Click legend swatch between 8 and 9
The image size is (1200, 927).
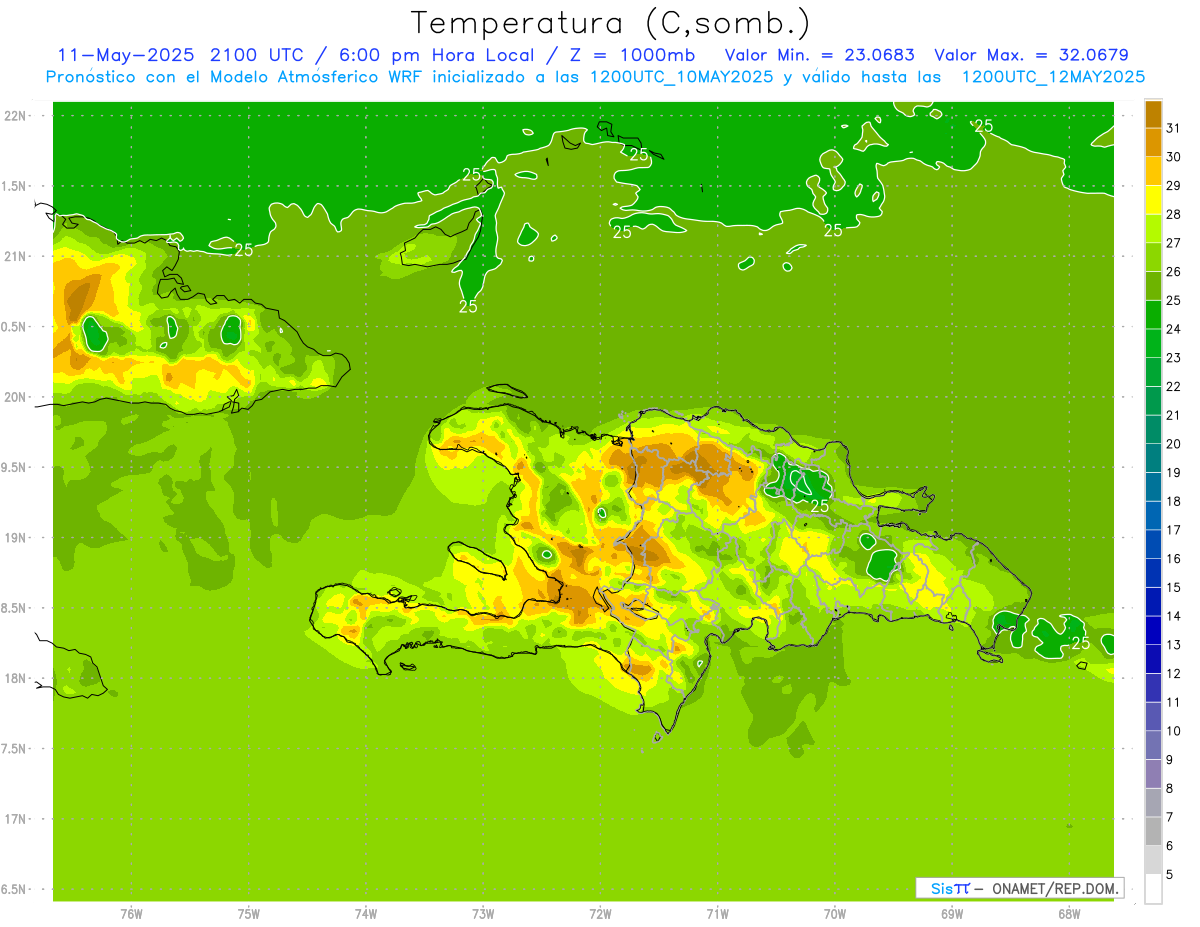[x=1154, y=775]
